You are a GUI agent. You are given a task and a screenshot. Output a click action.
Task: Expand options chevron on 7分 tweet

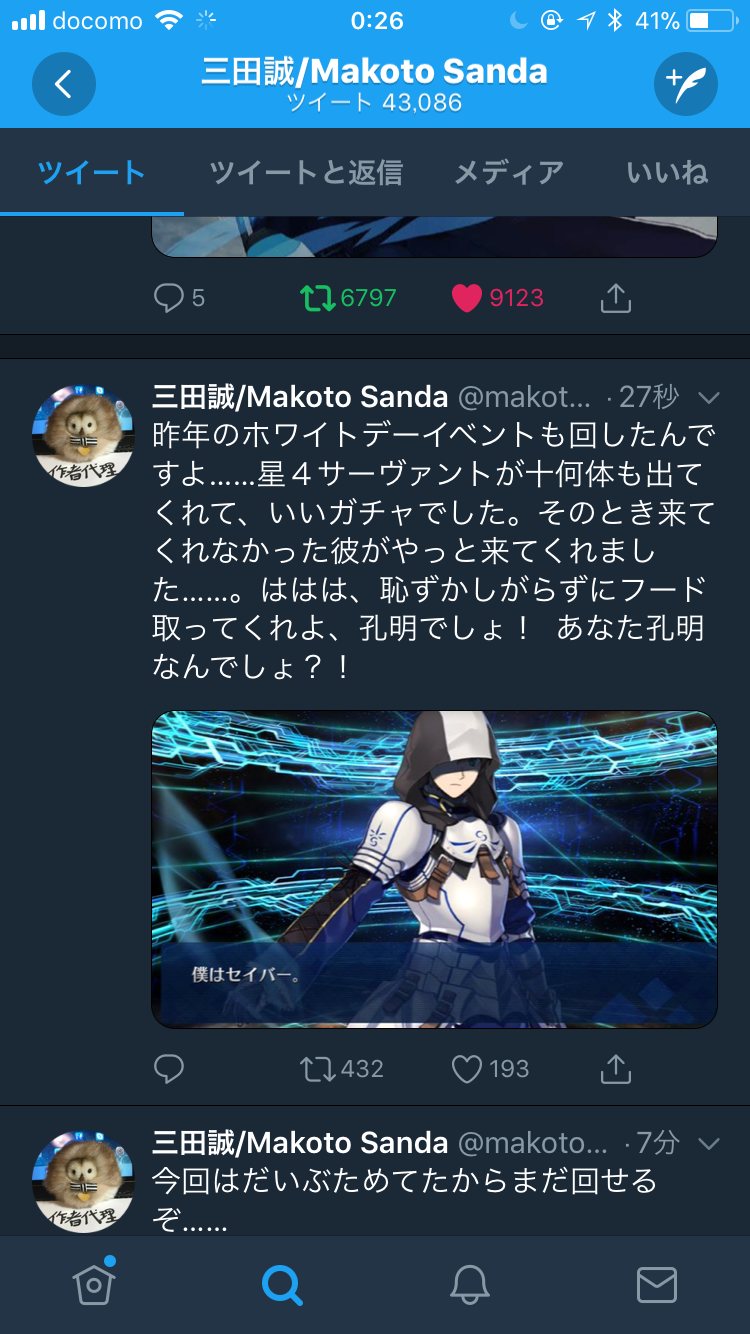[709, 1143]
